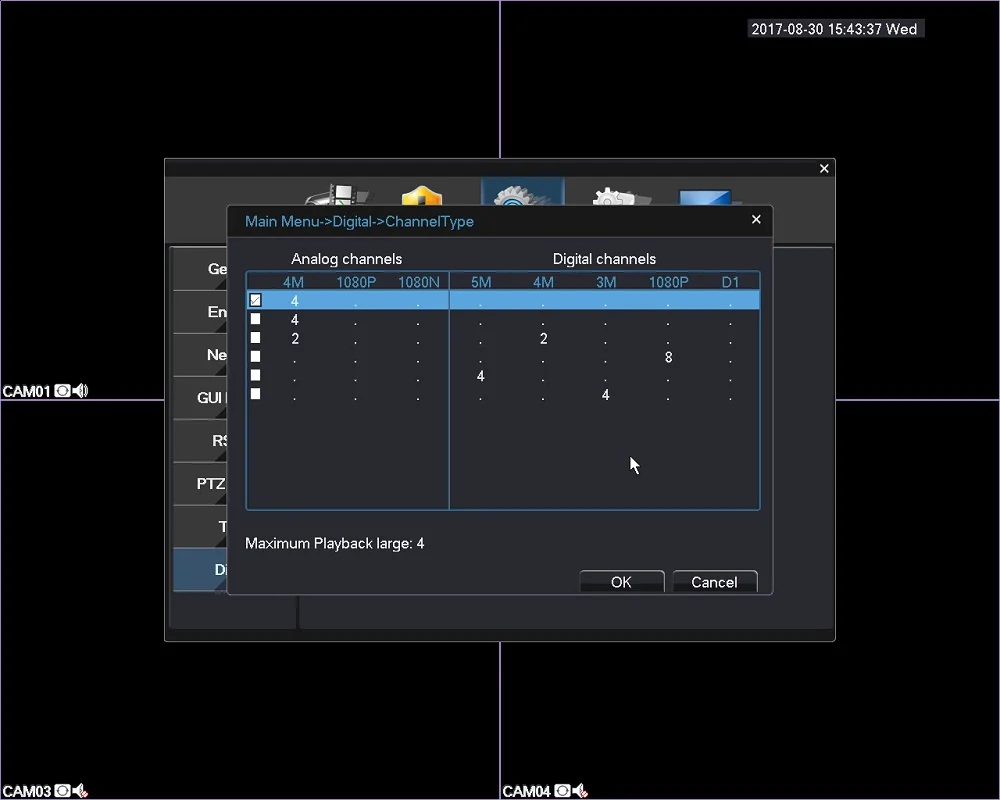The height and width of the screenshot is (800, 1000).
Task: Click the value 8 under digital 1080P
Action: point(668,357)
